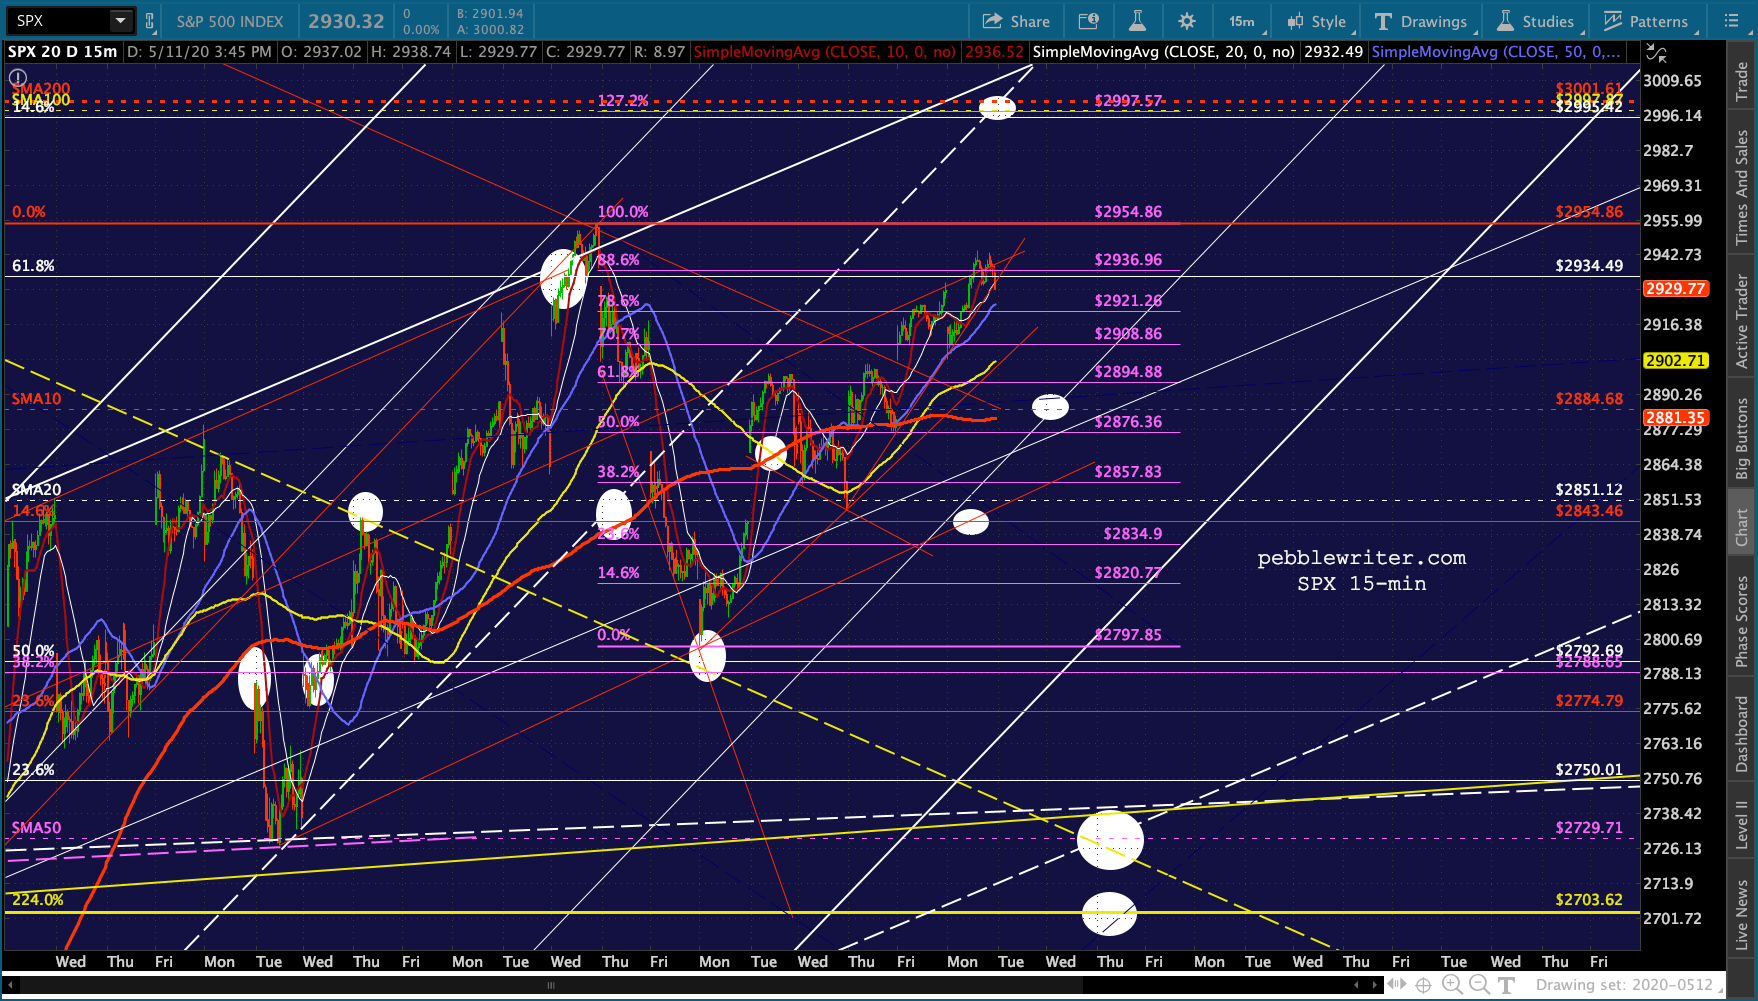Click the crosshair pan icon

tap(1423, 985)
